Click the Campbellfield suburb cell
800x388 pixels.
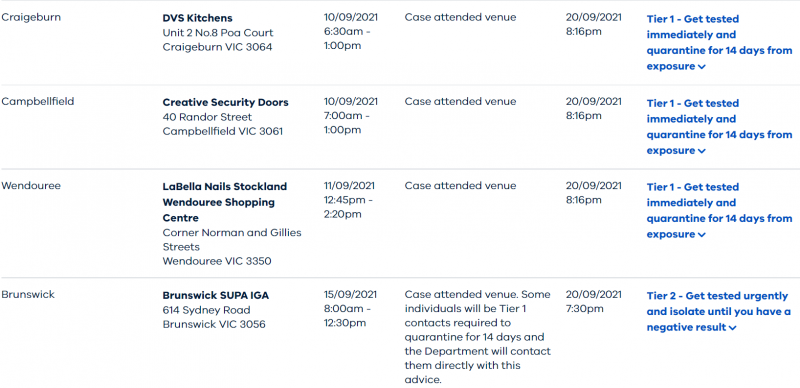click(38, 101)
